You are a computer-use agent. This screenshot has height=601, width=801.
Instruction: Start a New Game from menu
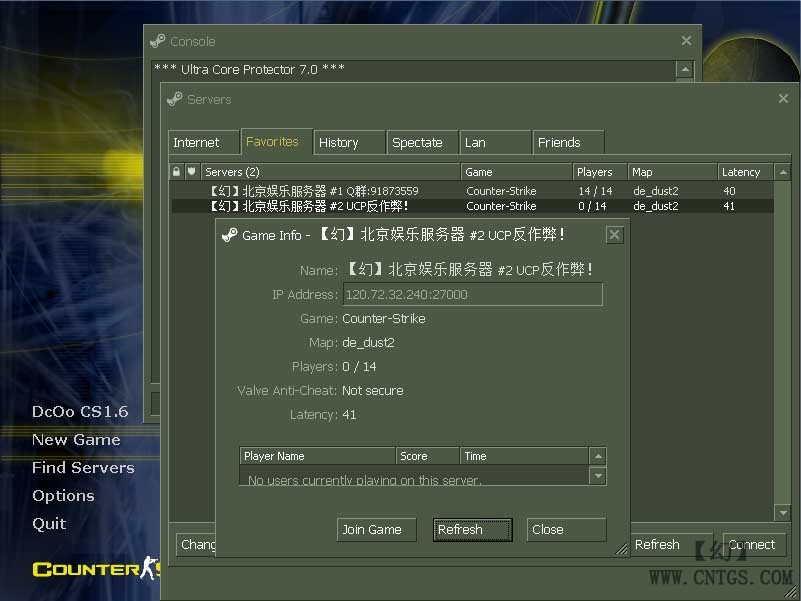point(76,440)
